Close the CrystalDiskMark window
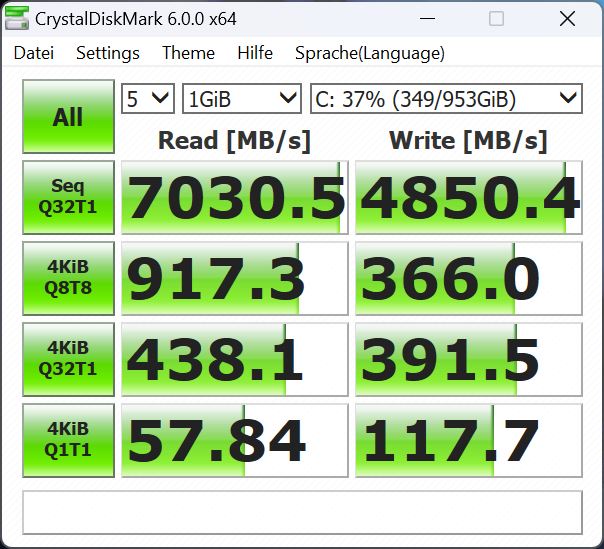This screenshot has width=604, height=549. [x=567, y=18]
